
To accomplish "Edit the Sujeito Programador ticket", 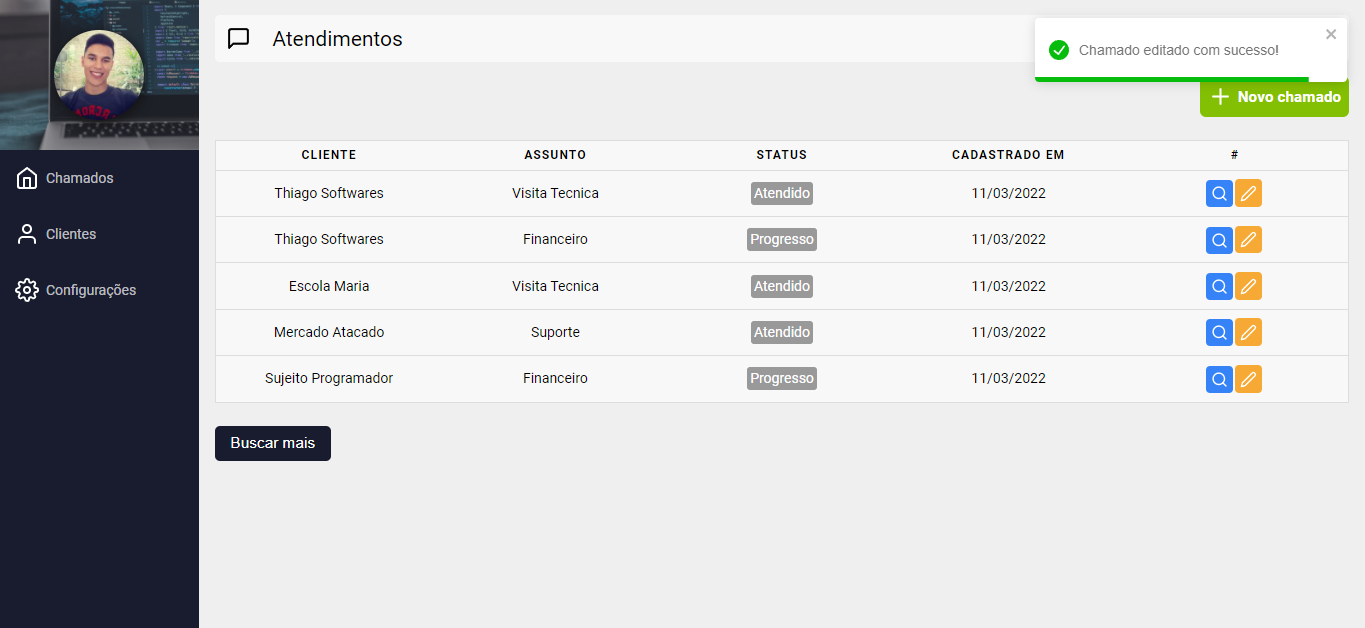I will coord(1248,379).
